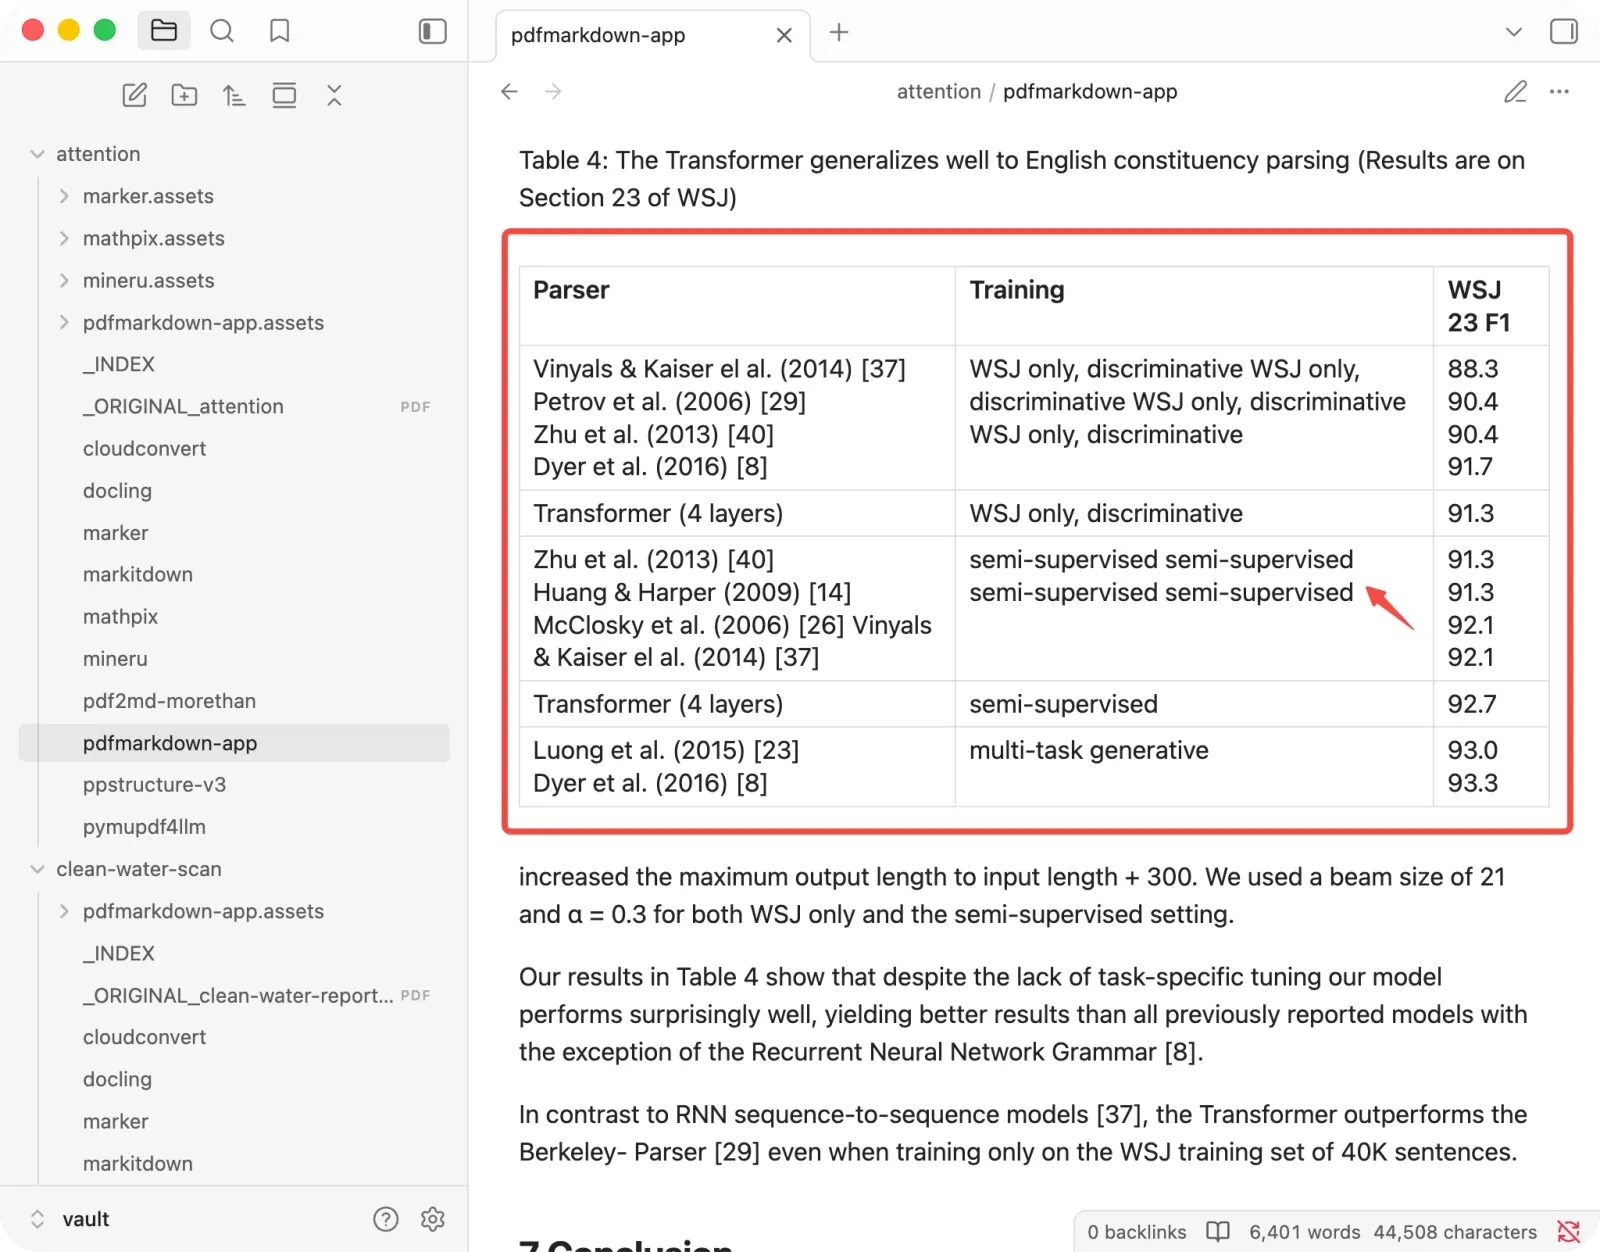The height and width of the screenshot is (1252, 1600).
Task: Click the 44,508 characters count in status bar
Action: [1455, 1232]
